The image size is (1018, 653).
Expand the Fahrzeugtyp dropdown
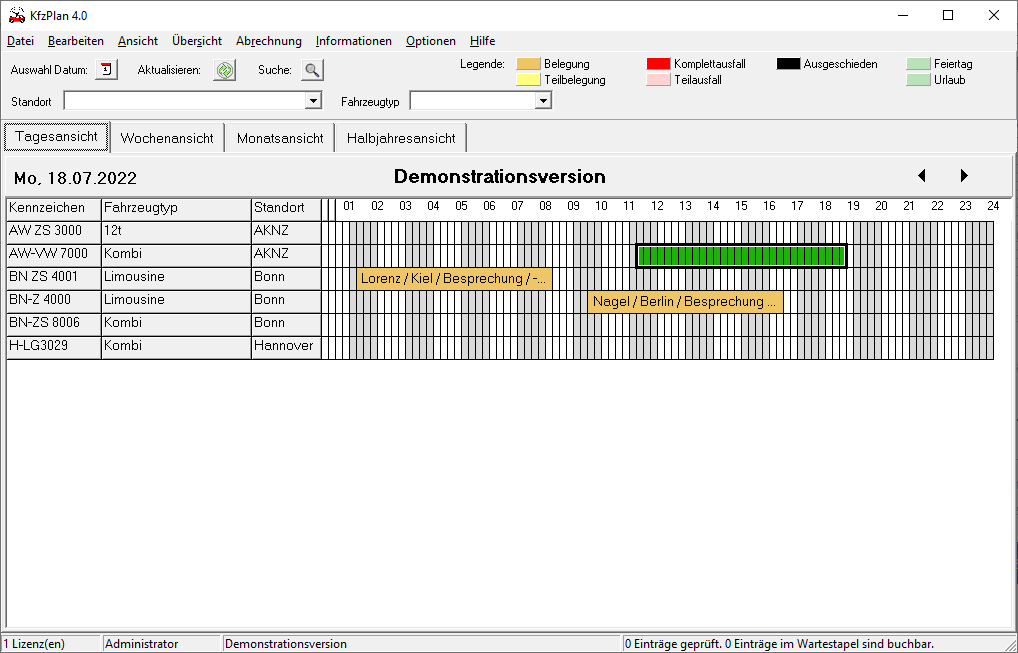tap(543, 101)
